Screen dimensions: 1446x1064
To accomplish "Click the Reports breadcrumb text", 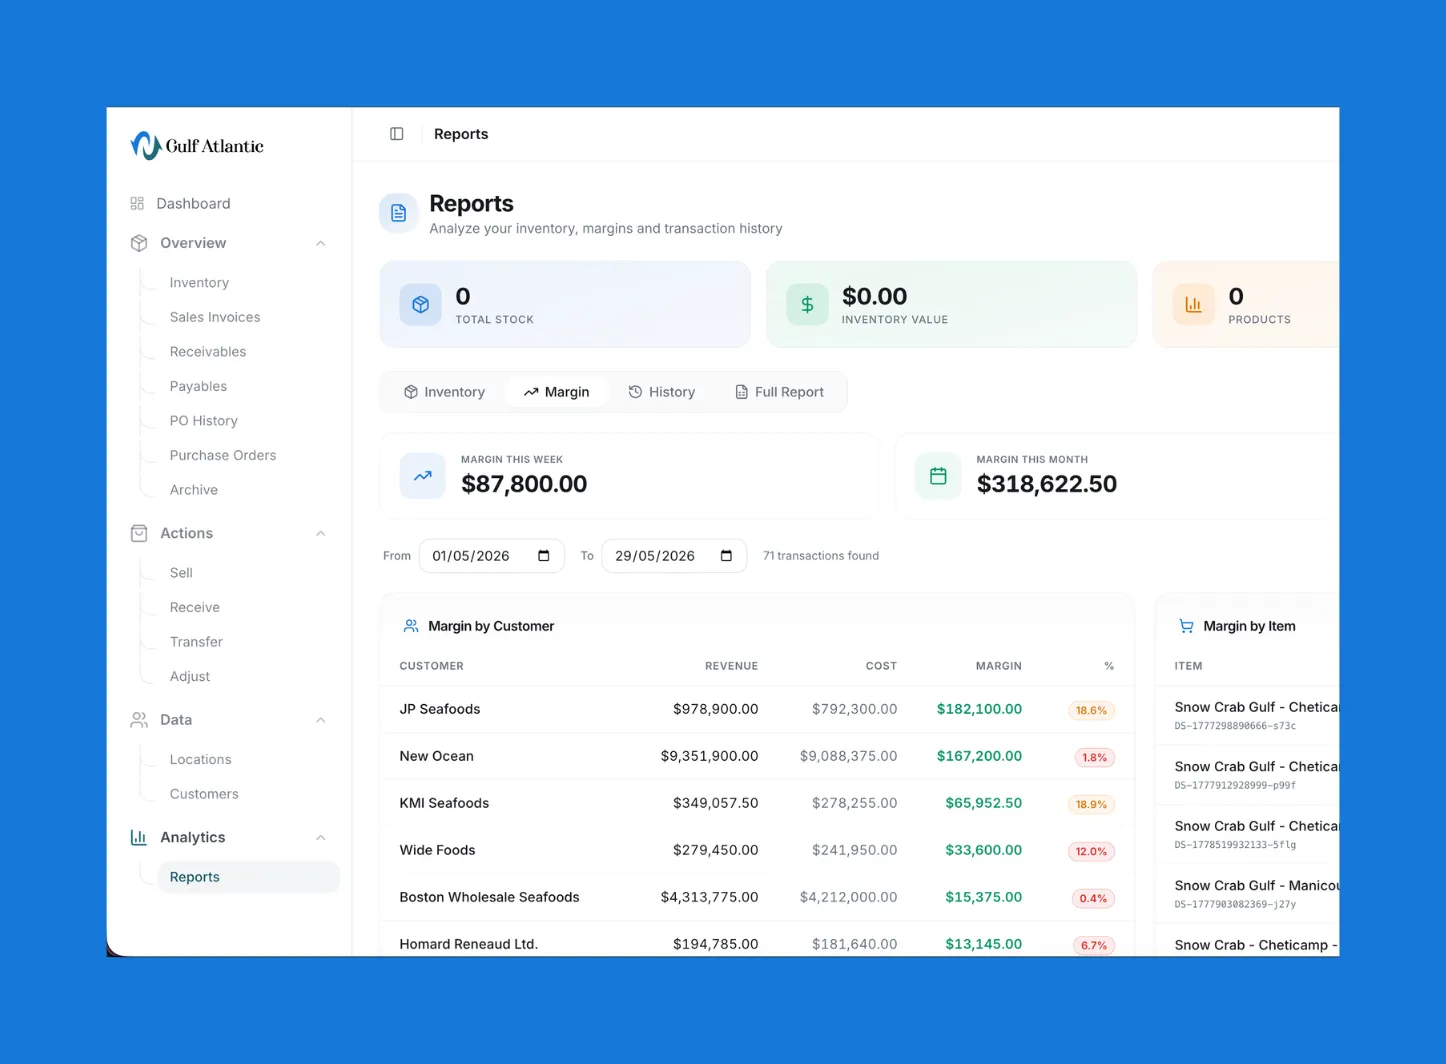I will [x=461, y=134].
